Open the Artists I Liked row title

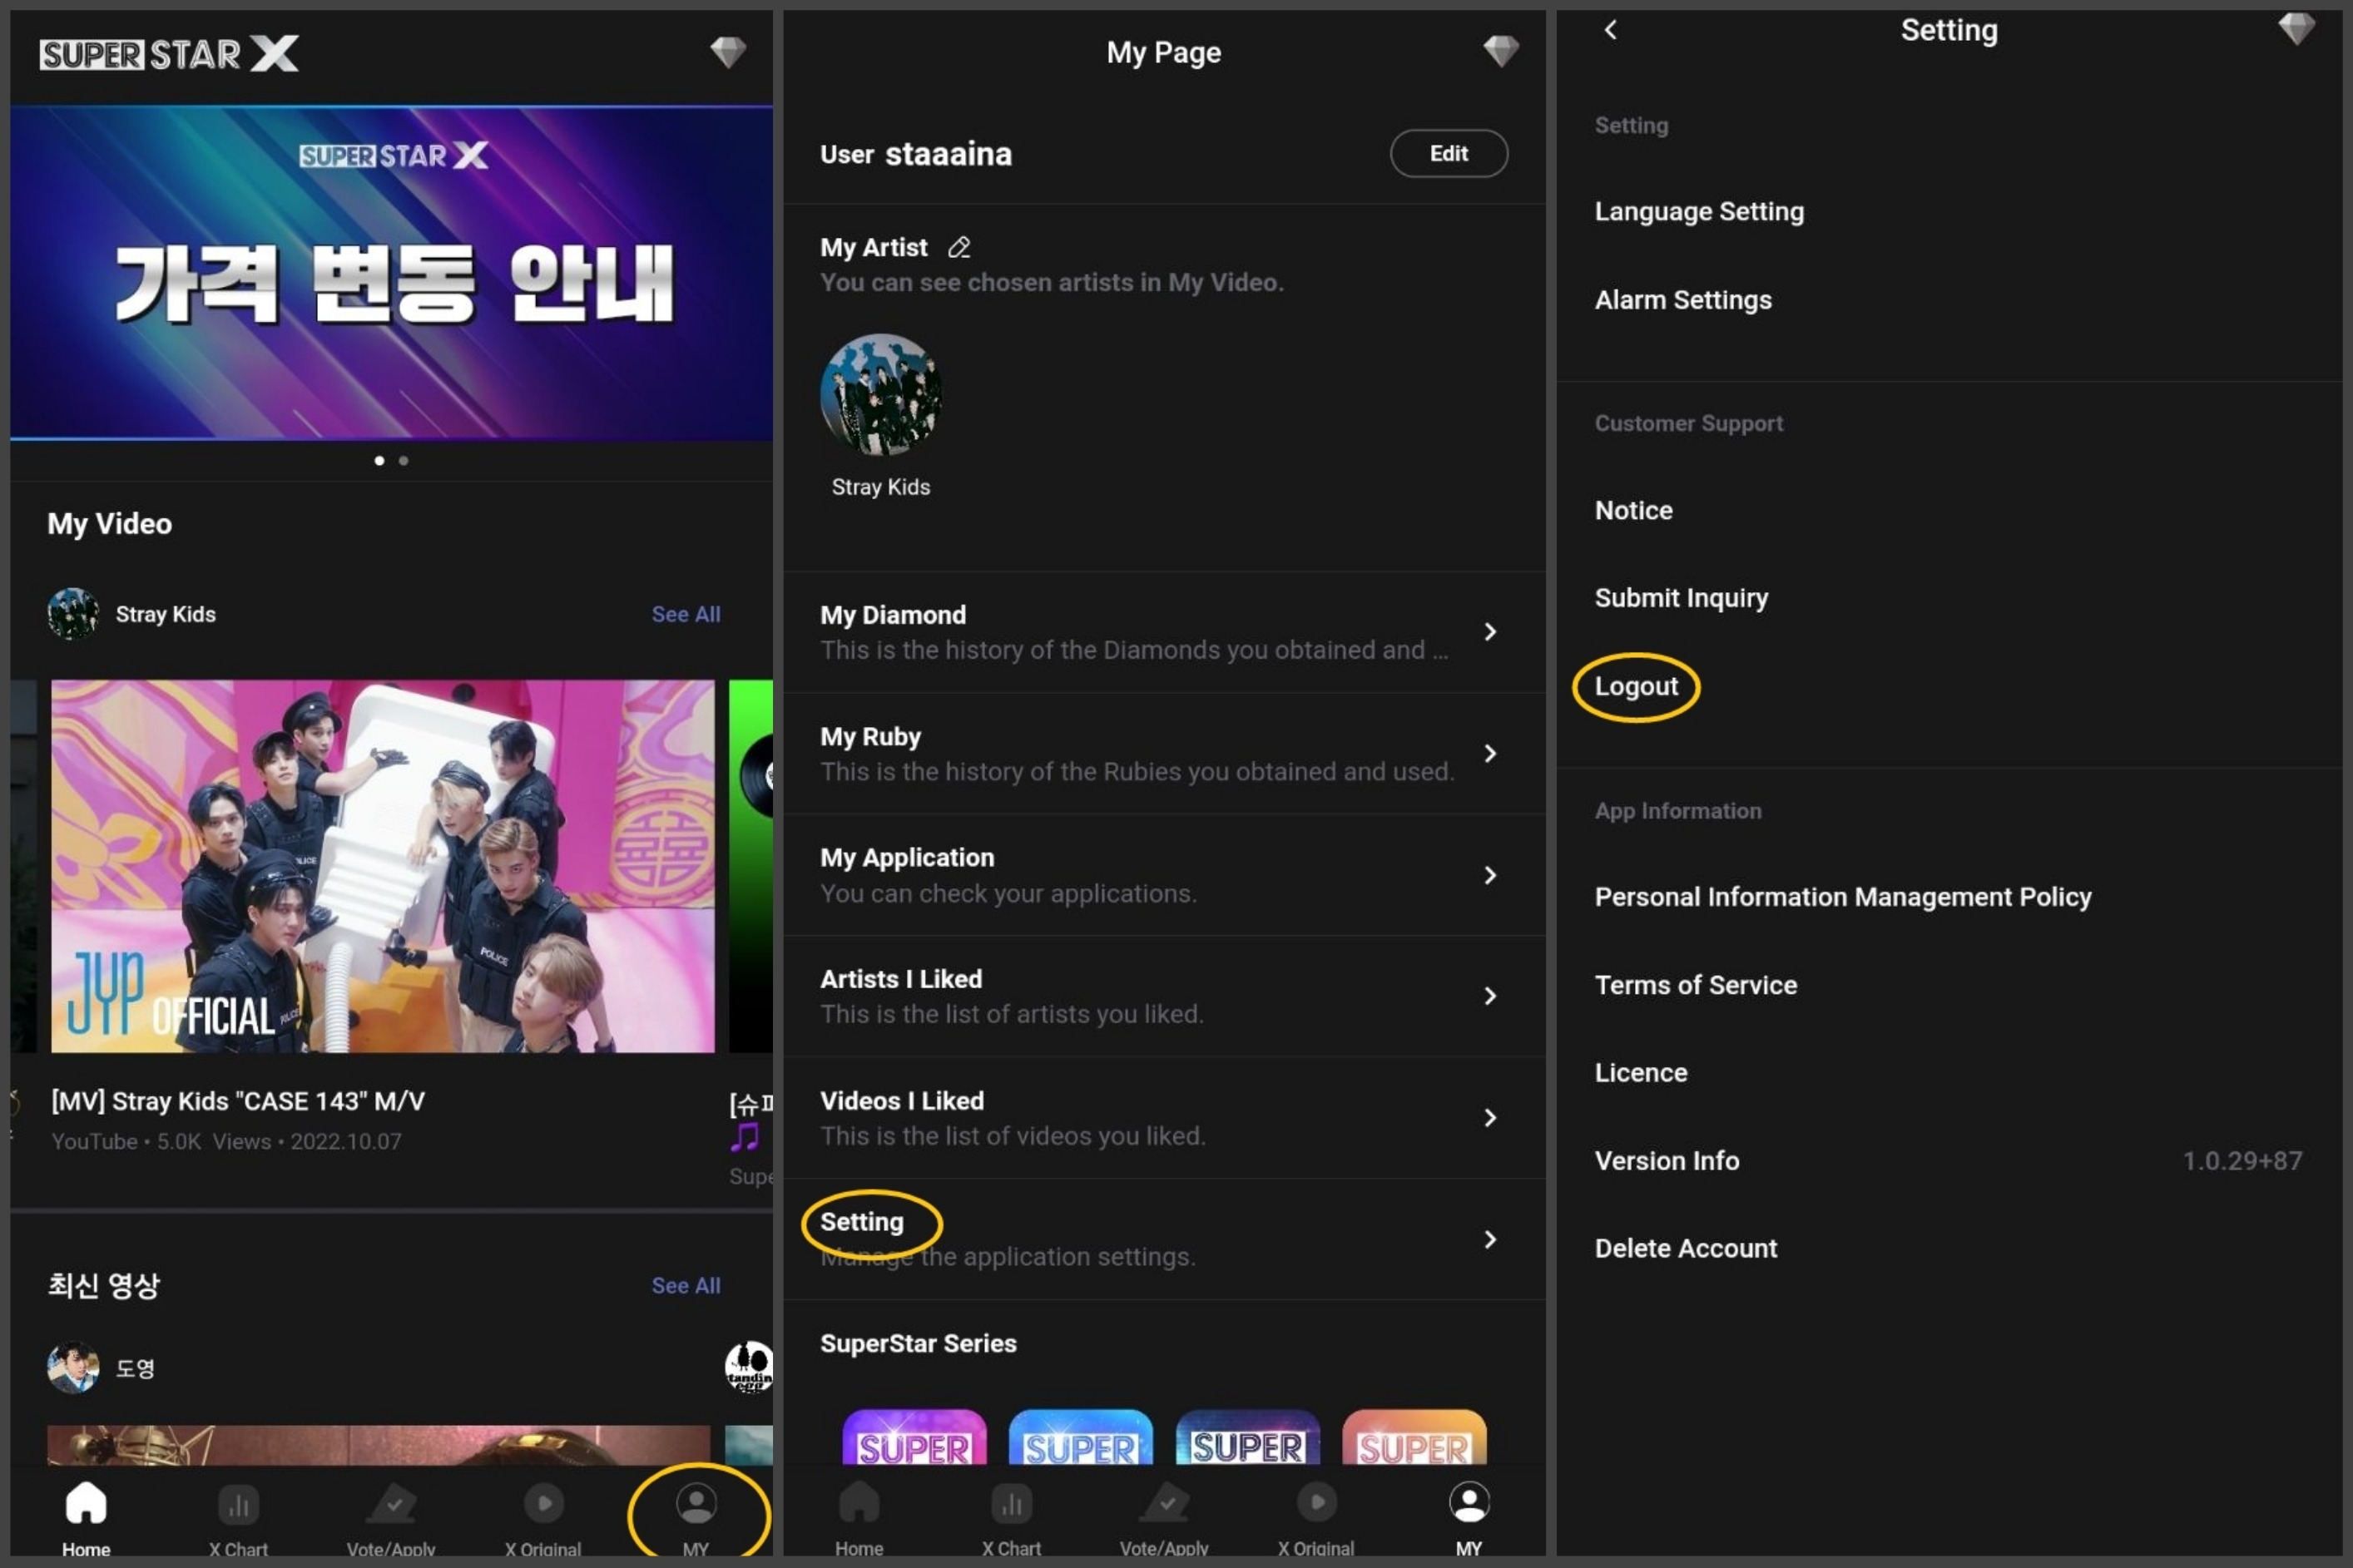pyautogui.click(x=901, y=979)
